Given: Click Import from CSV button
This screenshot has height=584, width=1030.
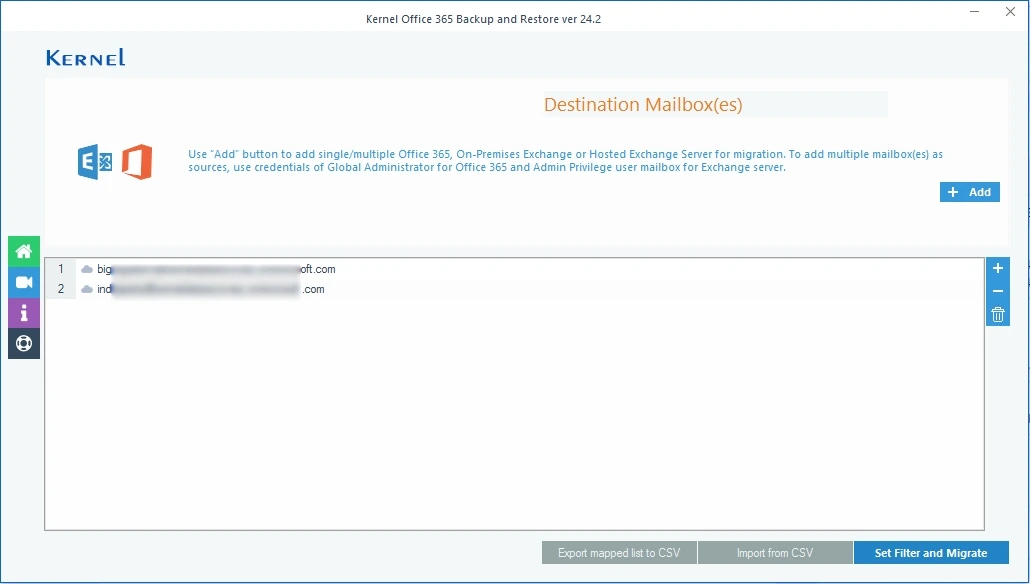Looking at the screenshot, I should click(x=775, y=552).
